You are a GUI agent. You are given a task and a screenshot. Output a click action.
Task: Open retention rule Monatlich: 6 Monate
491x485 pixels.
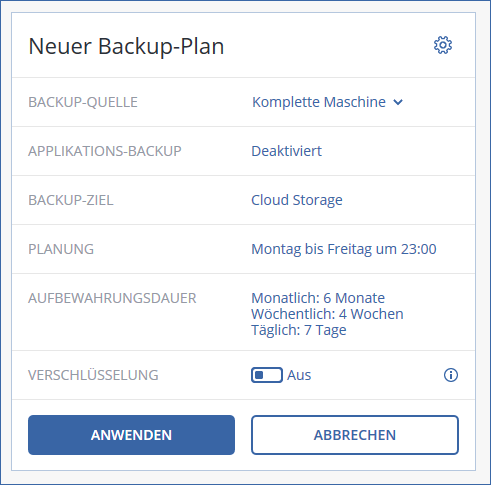point(318,298)
